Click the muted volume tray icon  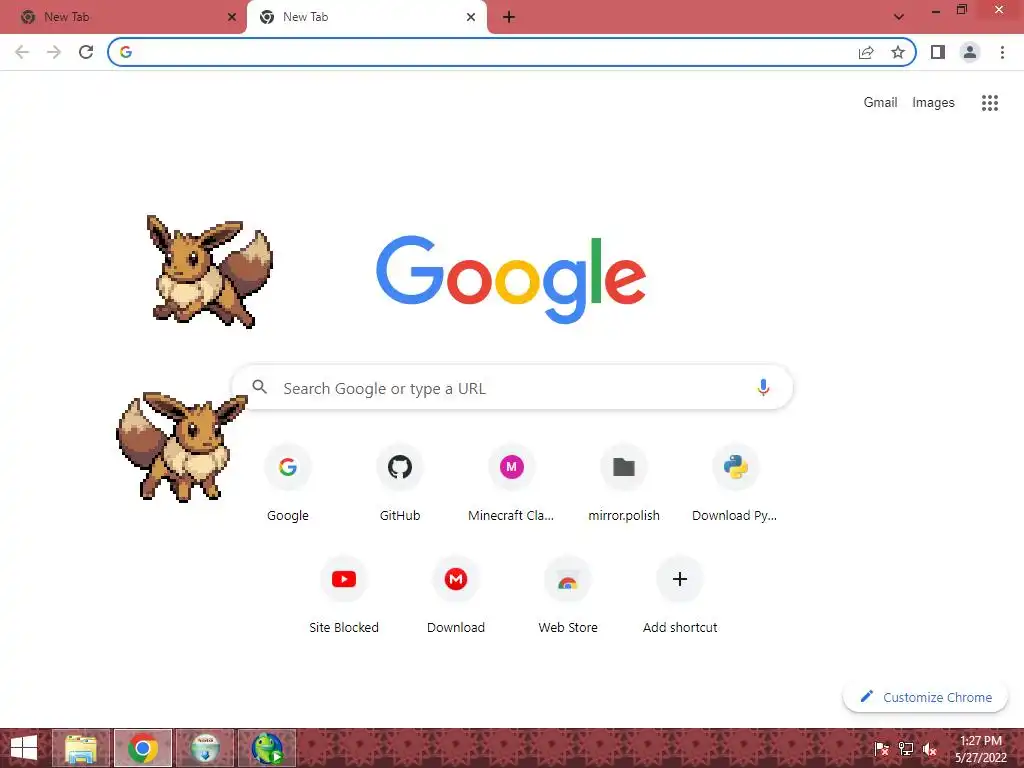(x=930, y=749)
